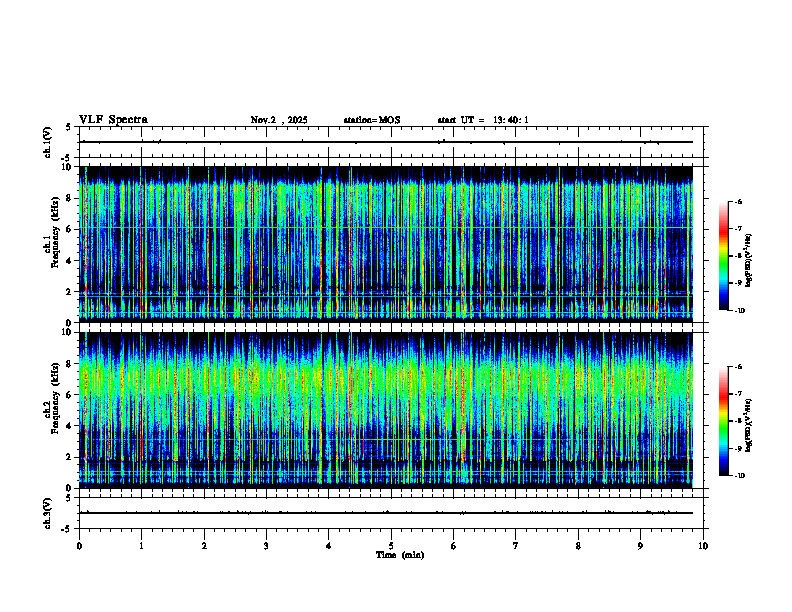Click the "VLF Spectra" plot title
The image size is (792, 612).
[x=113, y=120]
